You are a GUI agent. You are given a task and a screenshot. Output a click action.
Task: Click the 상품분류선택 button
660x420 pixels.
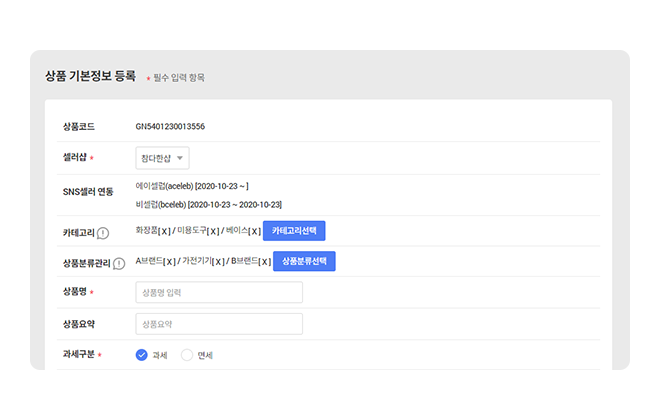pyautogui.click(x=304, y=261)
